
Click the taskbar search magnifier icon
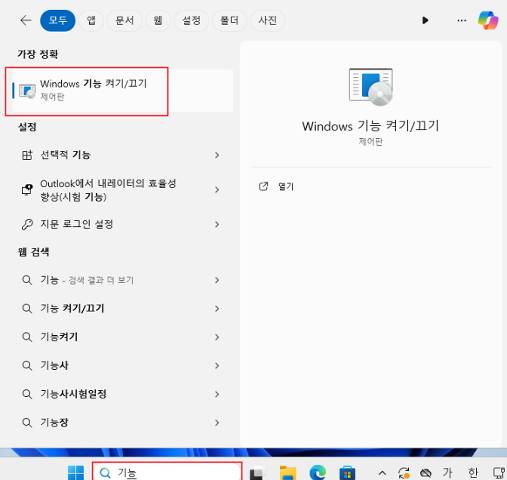(x=105, y=473)
